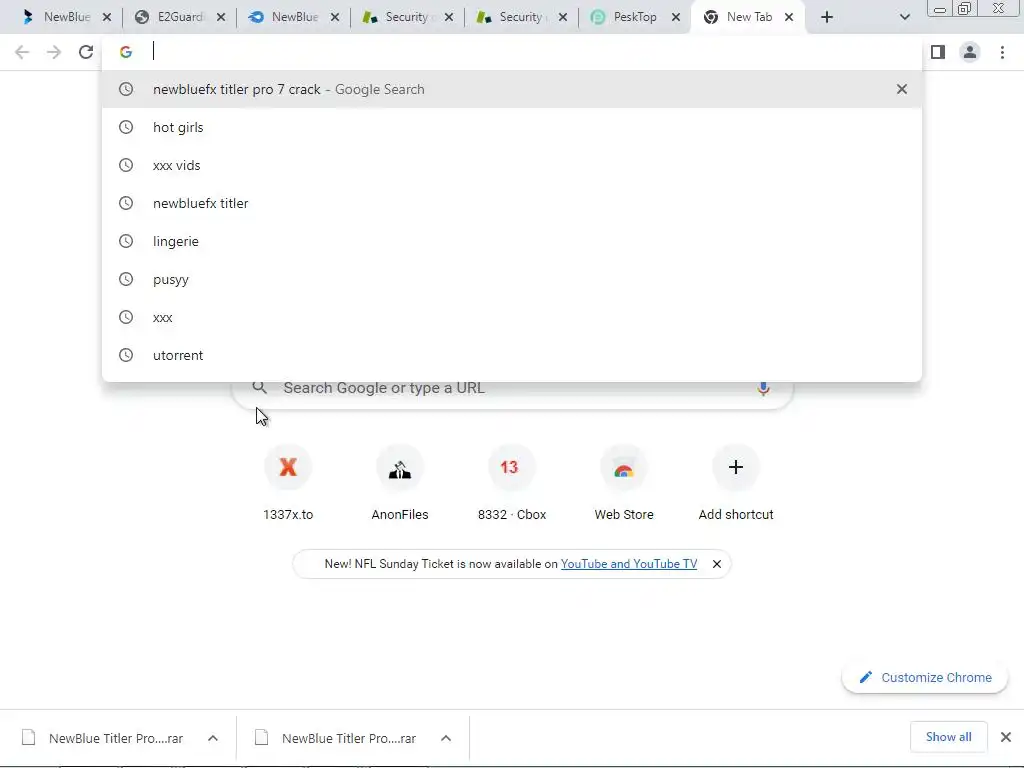1024x768 pixels.
Task: Select the 'lingerie' suggestion
Action: (512, 241)
